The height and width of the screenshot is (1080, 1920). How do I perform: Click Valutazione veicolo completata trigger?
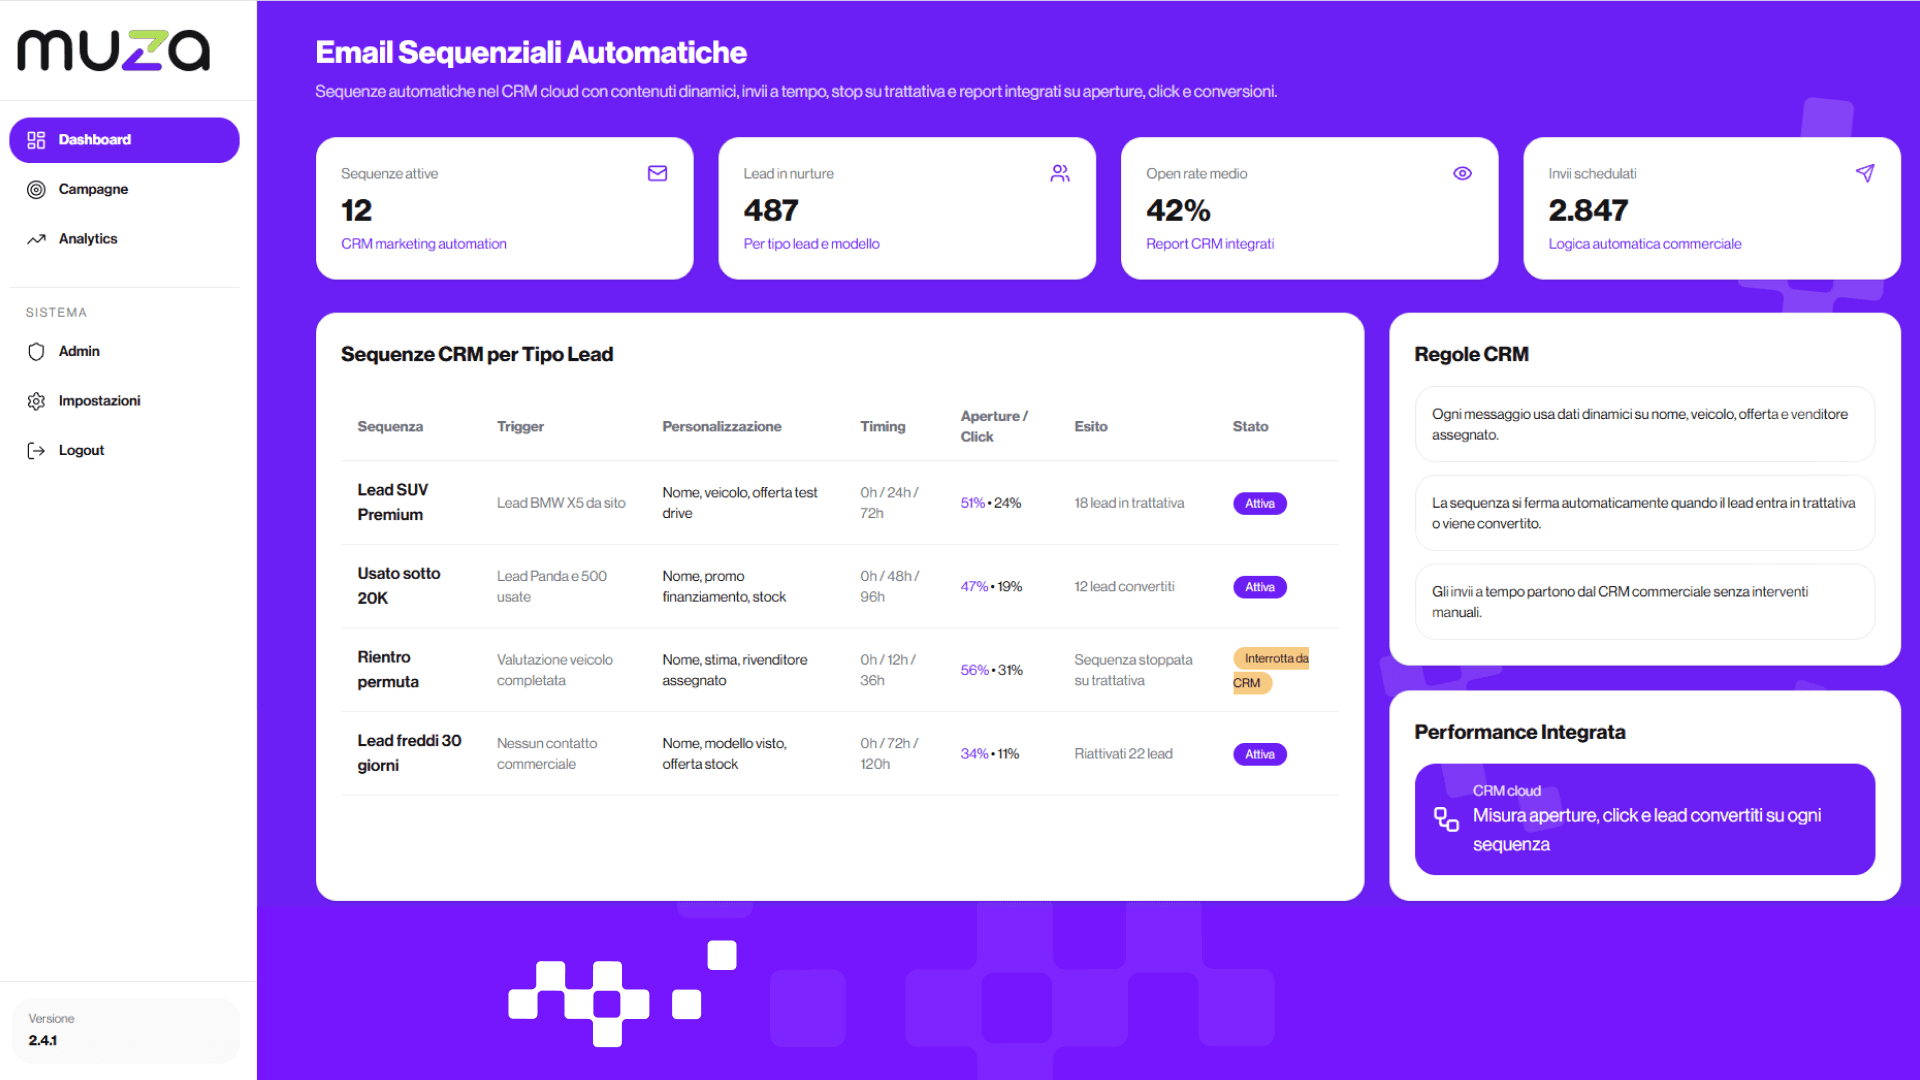tap(555, 671)
